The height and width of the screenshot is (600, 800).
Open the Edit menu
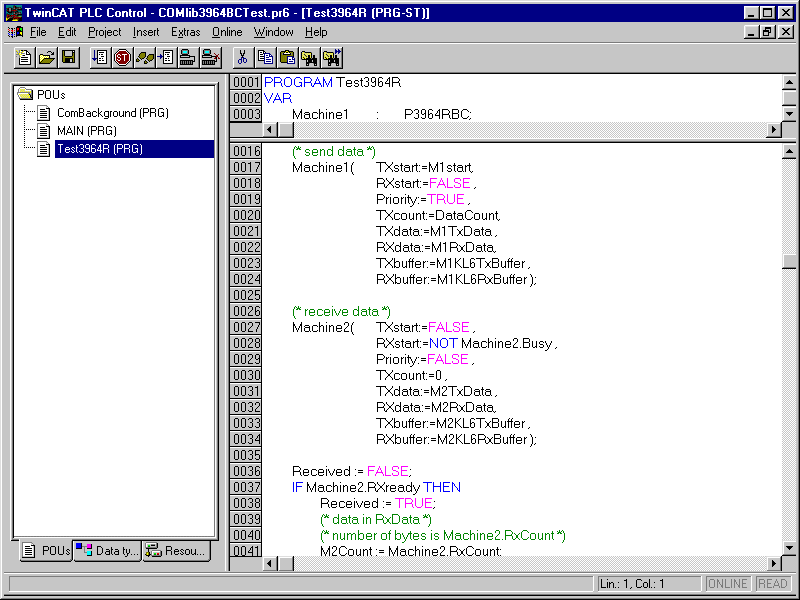coord(67,32)
